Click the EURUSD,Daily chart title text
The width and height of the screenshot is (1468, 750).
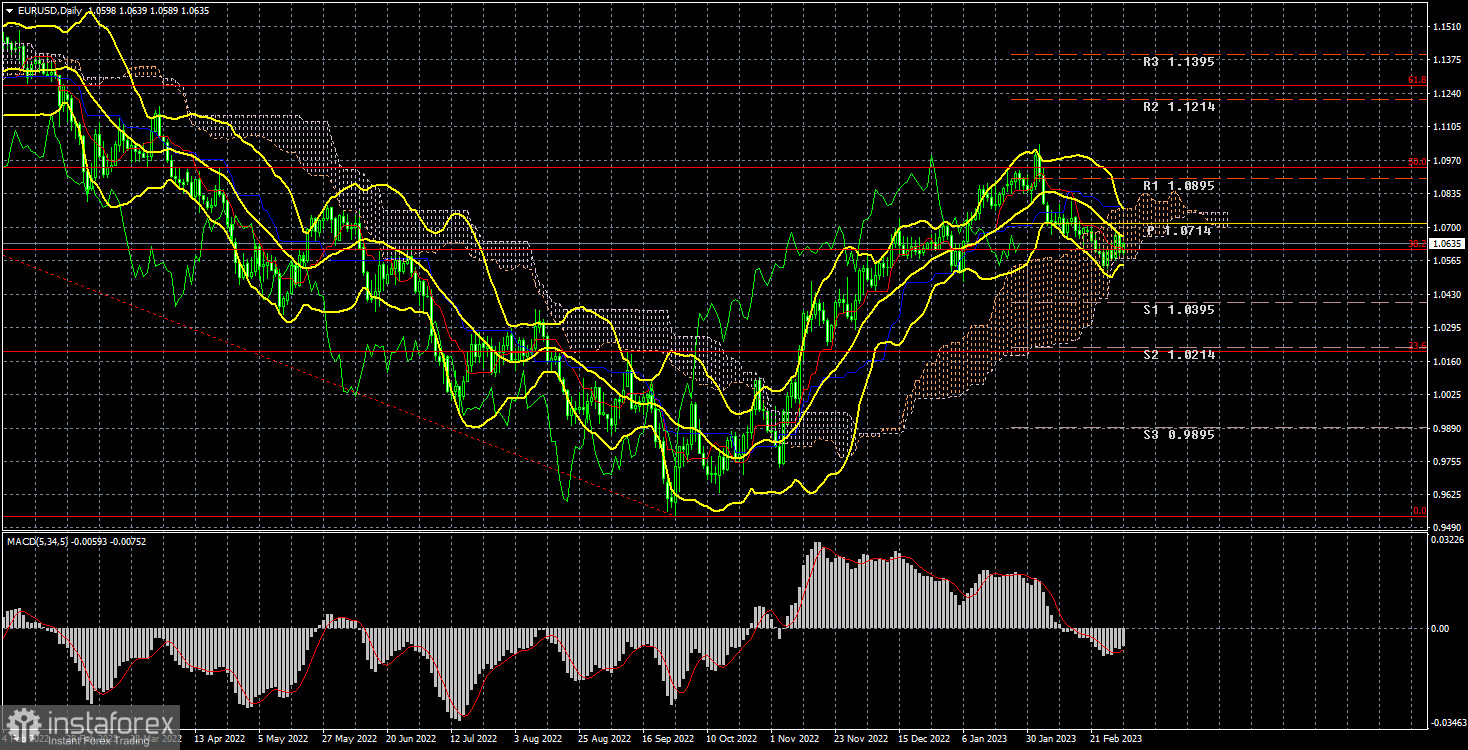[x=48, y=9]
